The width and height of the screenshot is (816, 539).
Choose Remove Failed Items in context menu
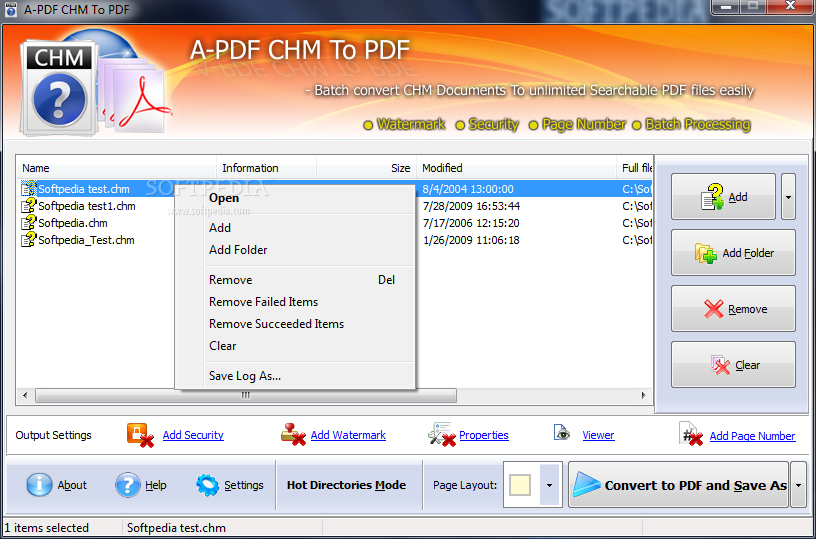click(x=295, y=302)
